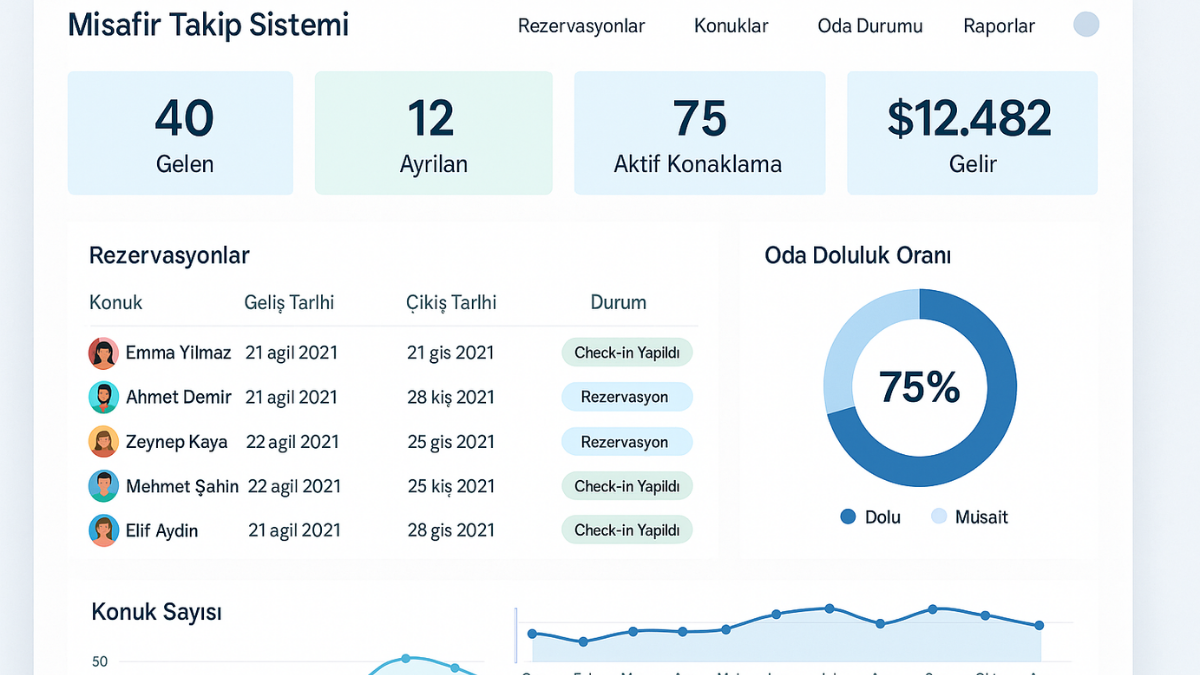Image resolution: width=1200 pixels, height=675 pixels.
Task: Open the user account circle top right
Action: pos(1085,24)
